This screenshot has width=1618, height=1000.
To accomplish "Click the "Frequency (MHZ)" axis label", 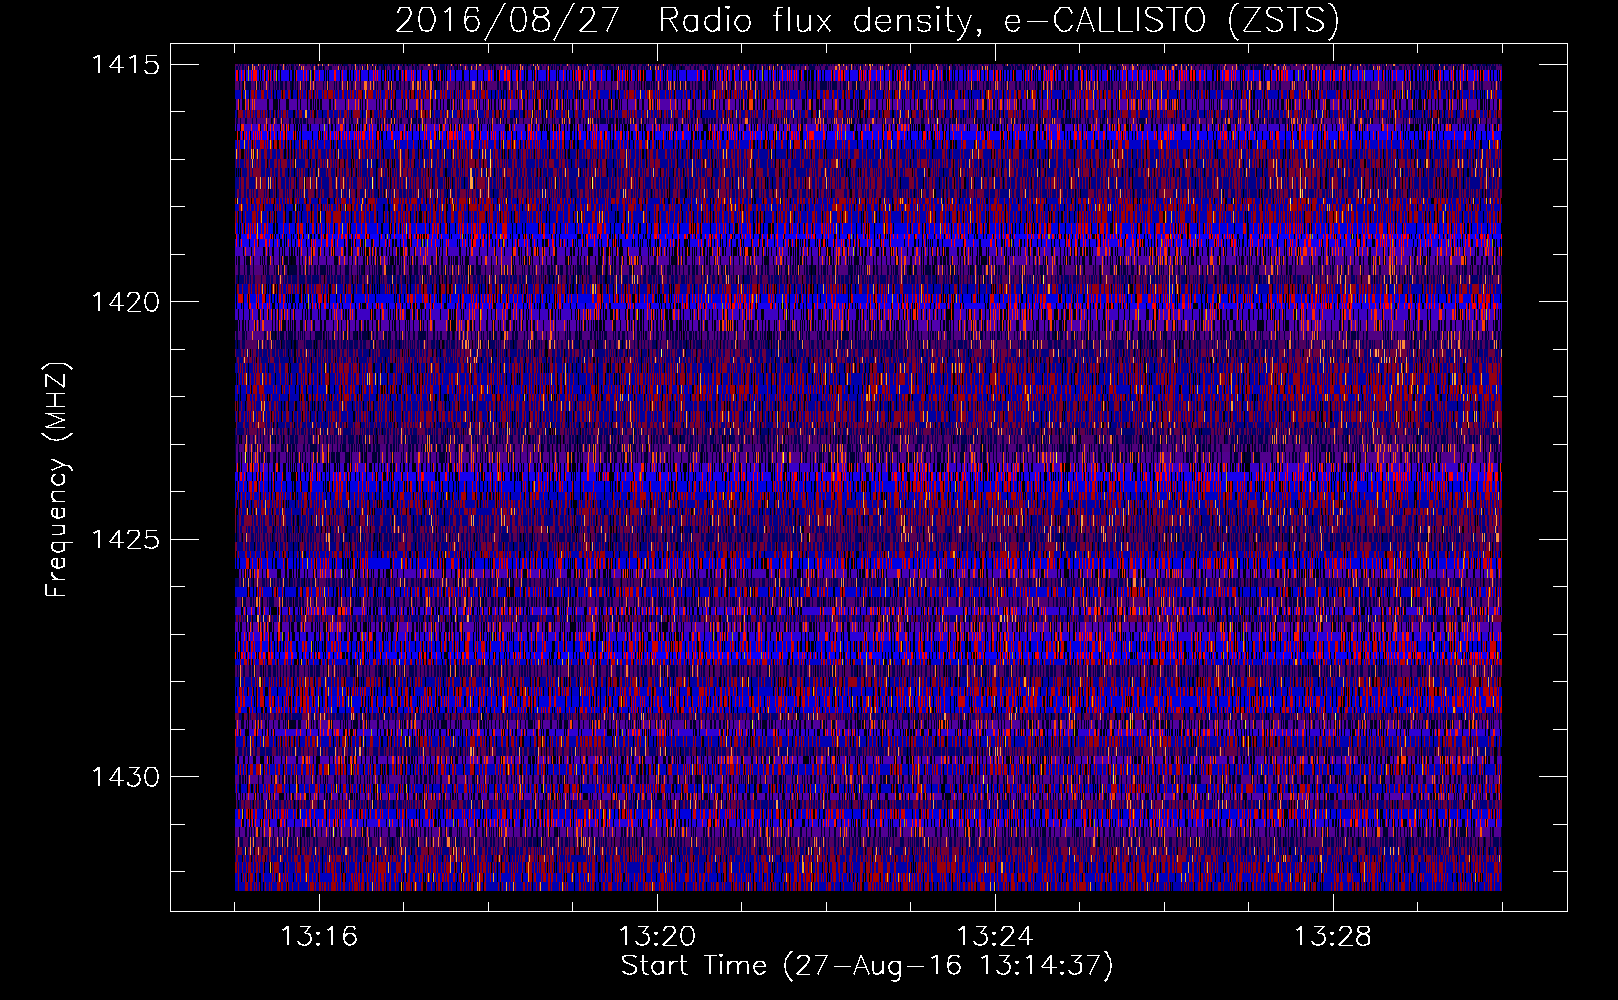I will 57,479.
